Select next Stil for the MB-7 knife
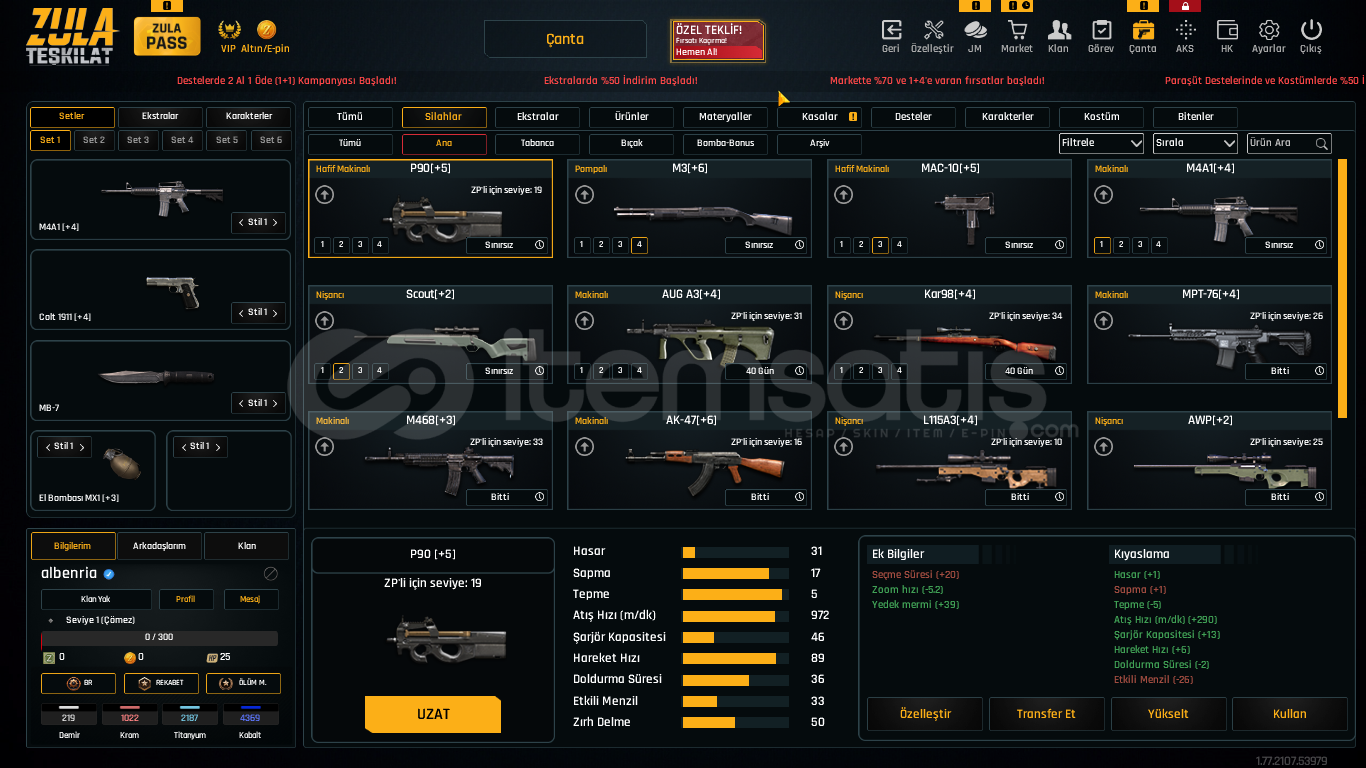This screenshot has width=1366, height=768. [x=275, y=403]
